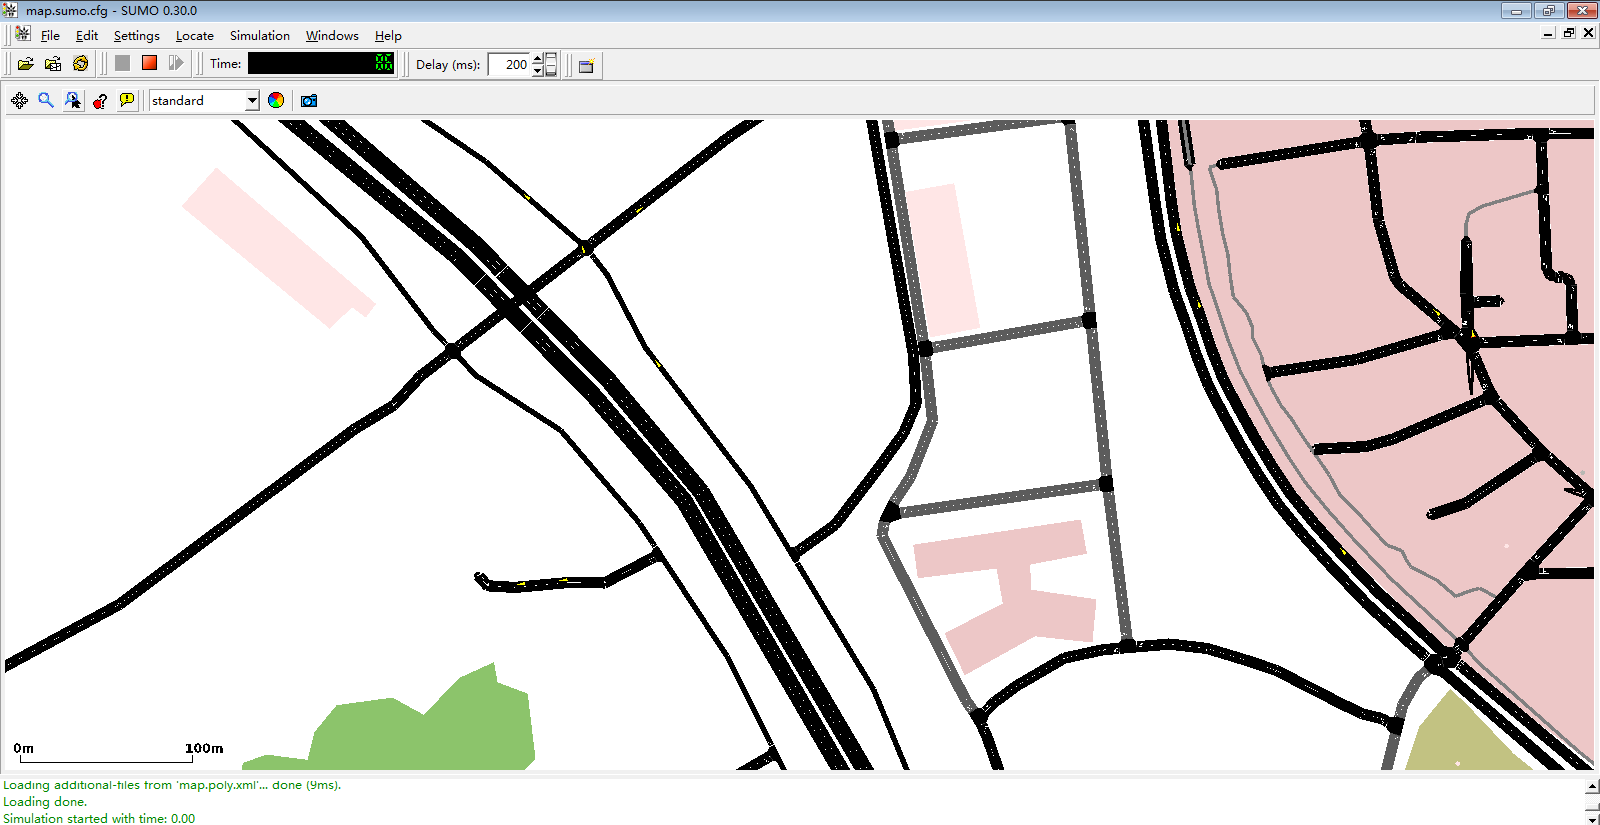Open the Locate menu
This screenshot has height=825, width=1600.
(195, 36)
